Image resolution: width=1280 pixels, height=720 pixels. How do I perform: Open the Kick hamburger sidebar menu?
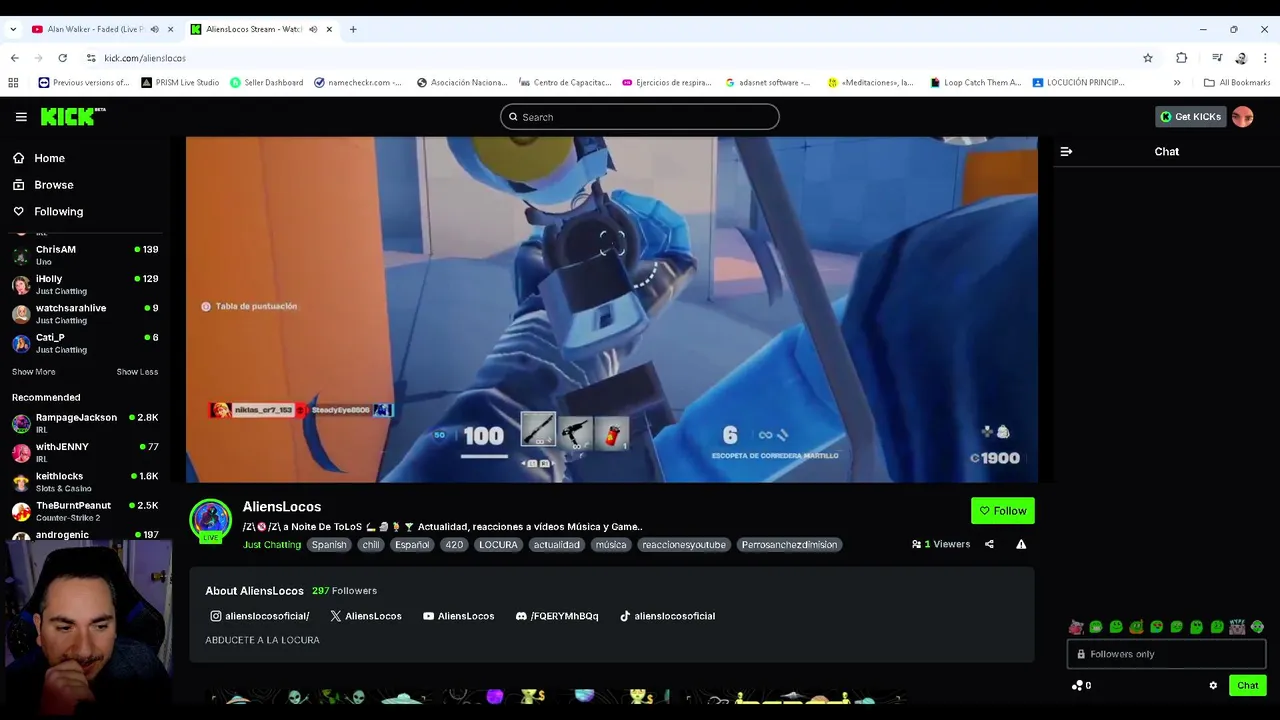[21, 117]
